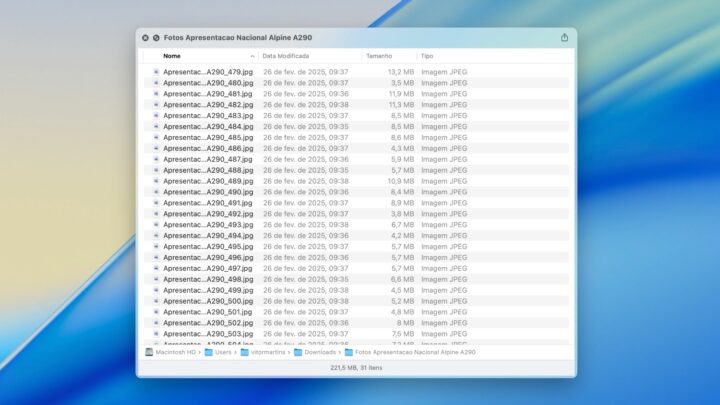Click the date cell of A290_499.jpg

(x=306, y=290)
